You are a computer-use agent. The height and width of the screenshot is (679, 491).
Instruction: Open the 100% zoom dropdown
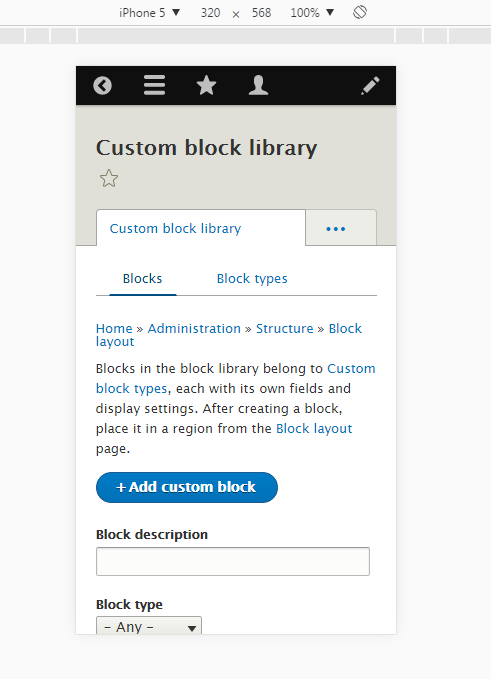pyautogui.click(x=312, y=13)
